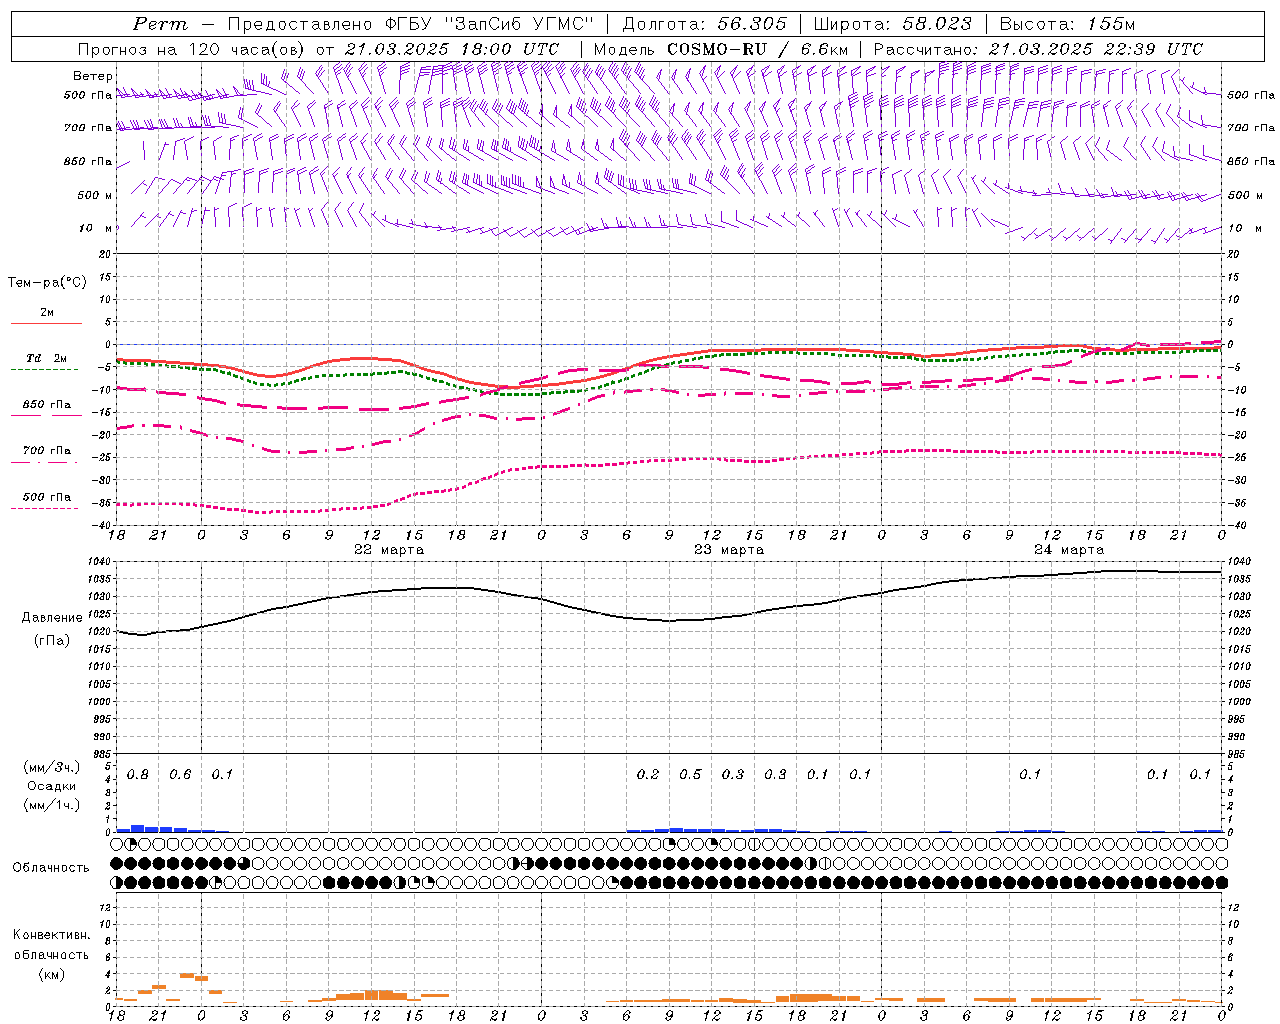Viewport: 1280px width, 1024px height.
Task: Click the precipitation value "0.8"
Action: click(138, 774)
